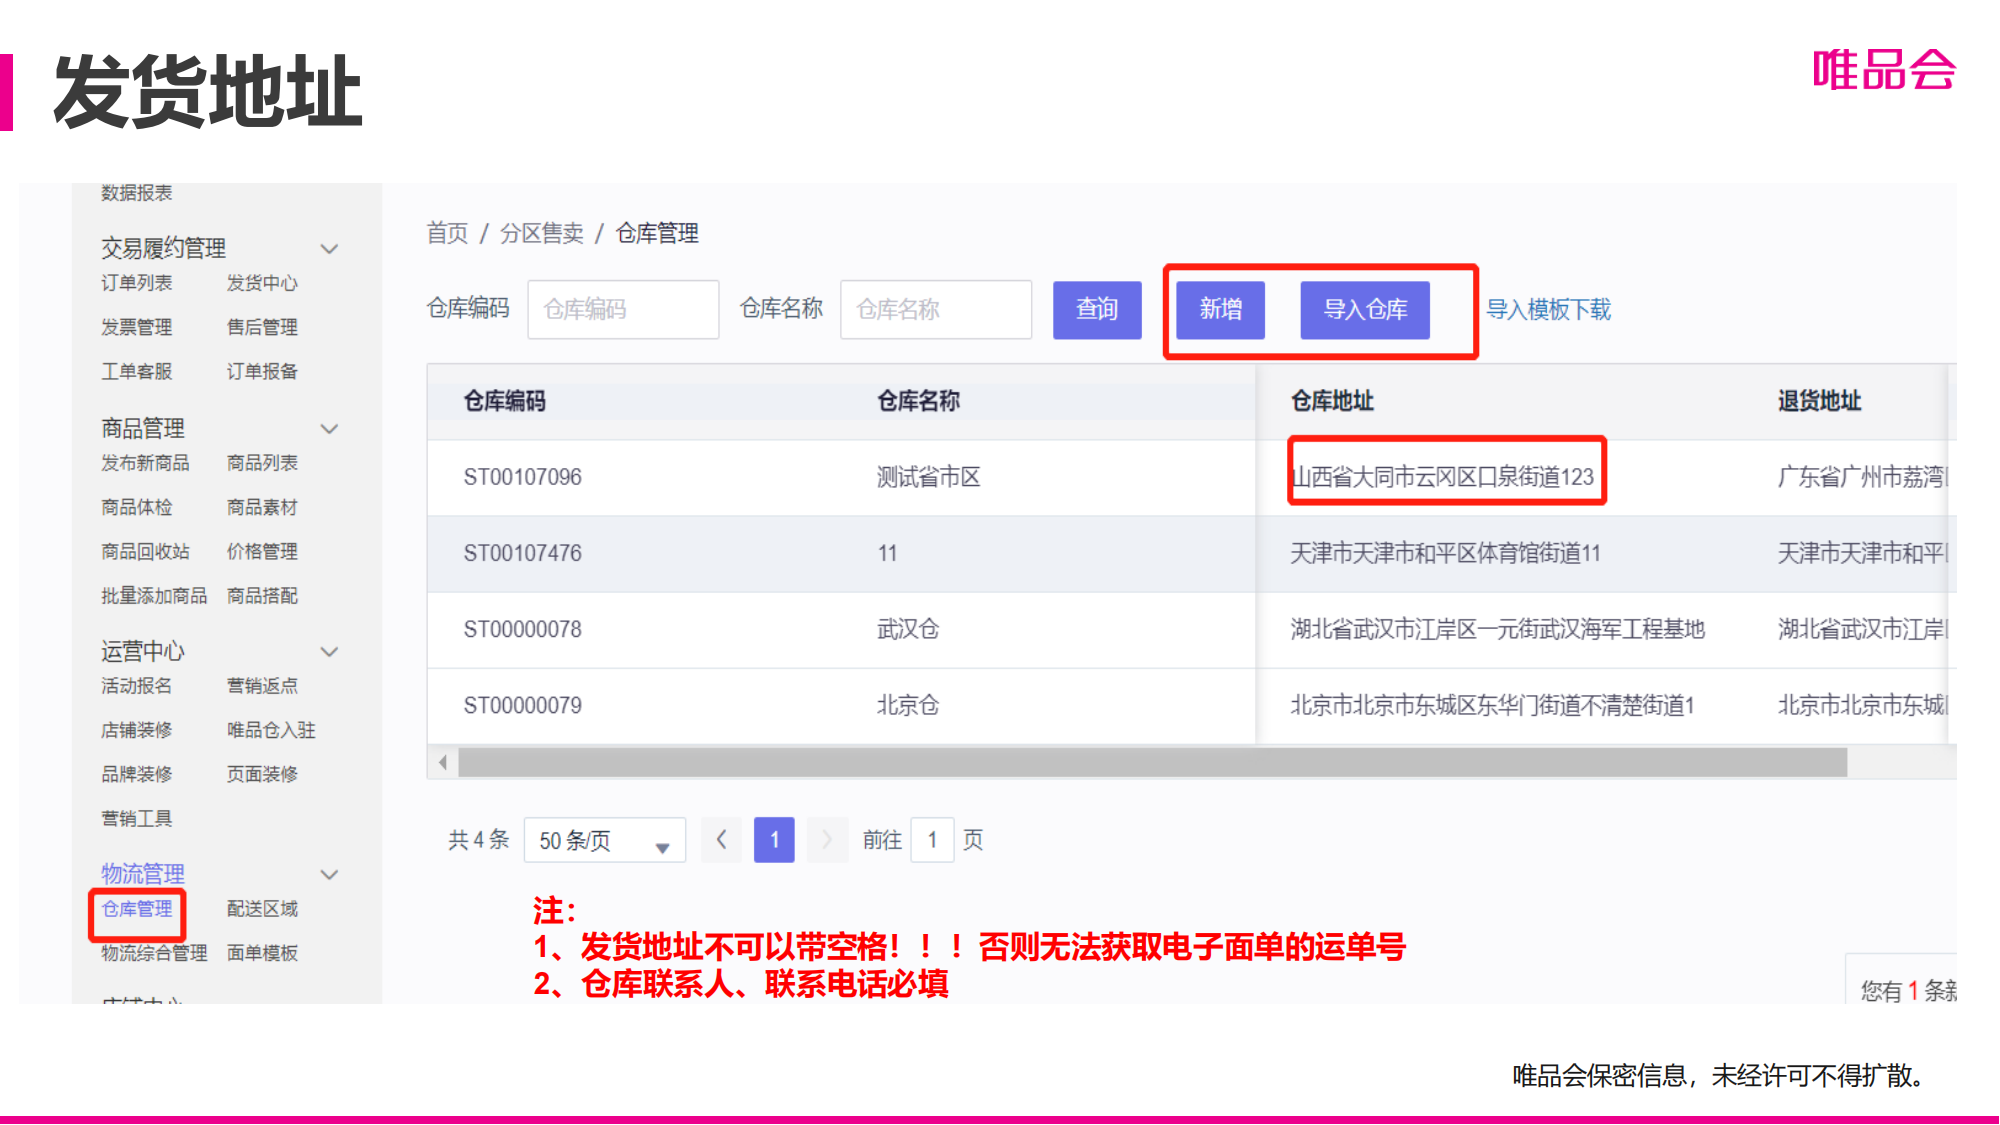Viewport: 2000px width, 1125px height.
Task: Click address 湖北省武汉市江岸区一元街武汉海军工程基地
Action: pos(1498,629)
